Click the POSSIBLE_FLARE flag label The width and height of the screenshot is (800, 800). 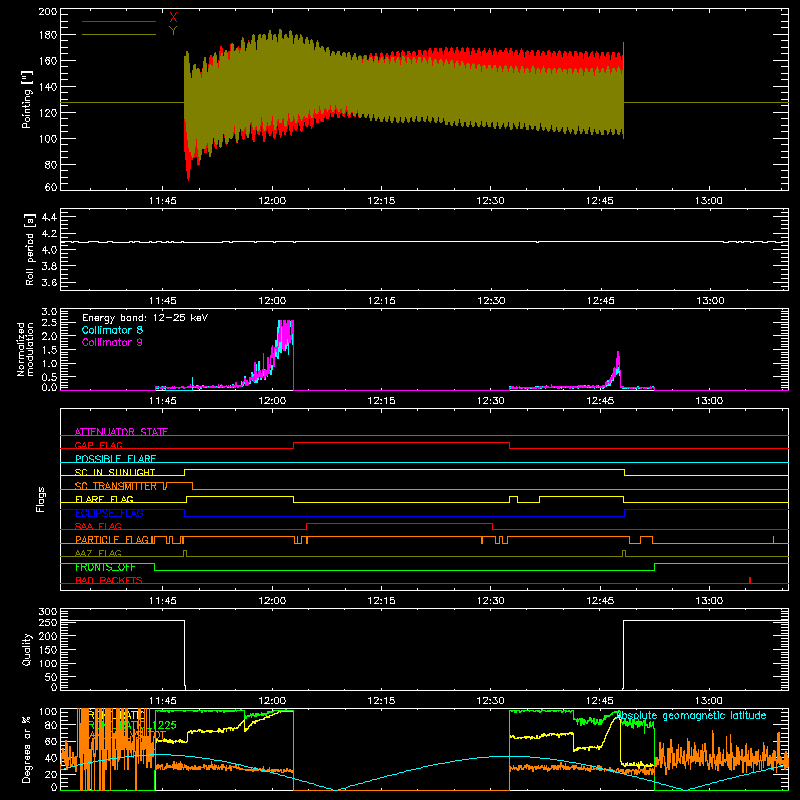[115, 459]
